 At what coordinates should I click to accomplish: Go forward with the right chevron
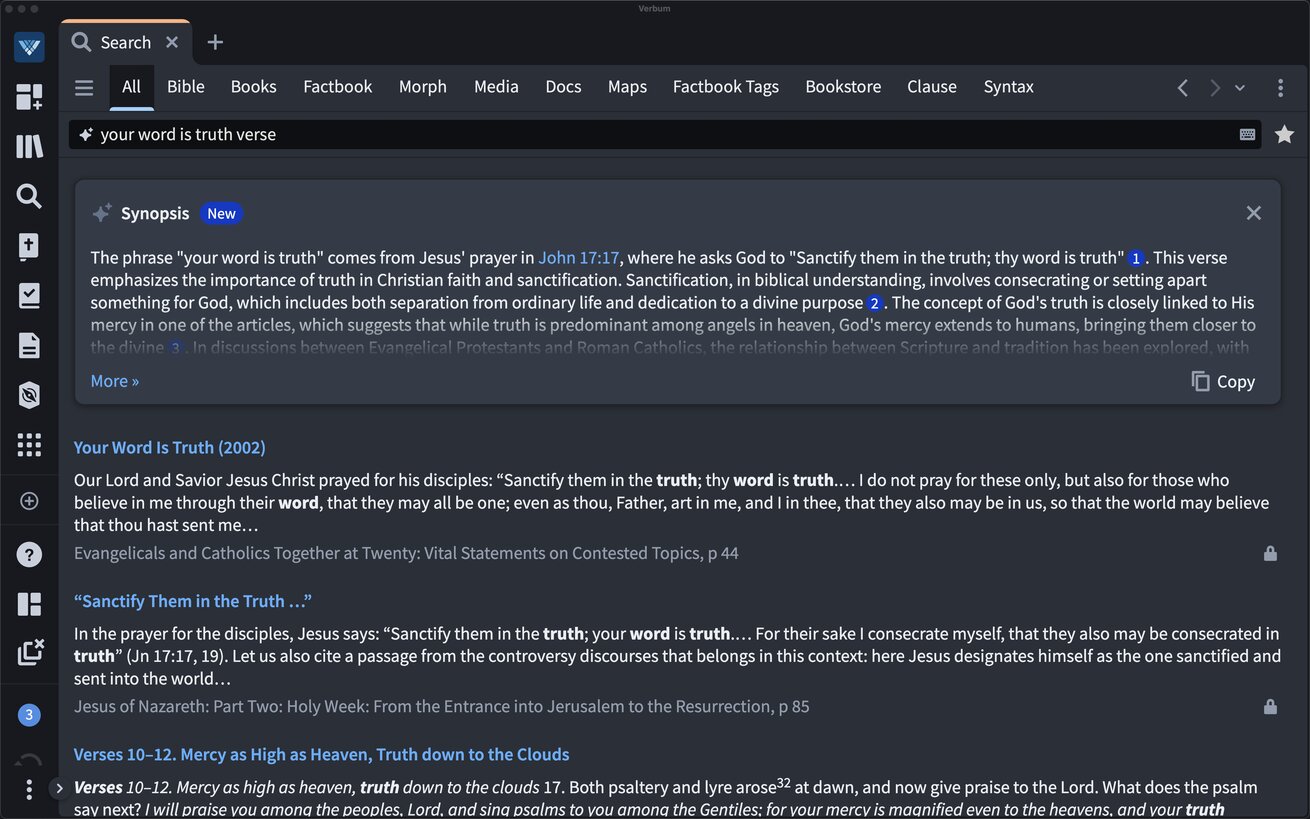pyautogui.click(x=1214, y=88)
